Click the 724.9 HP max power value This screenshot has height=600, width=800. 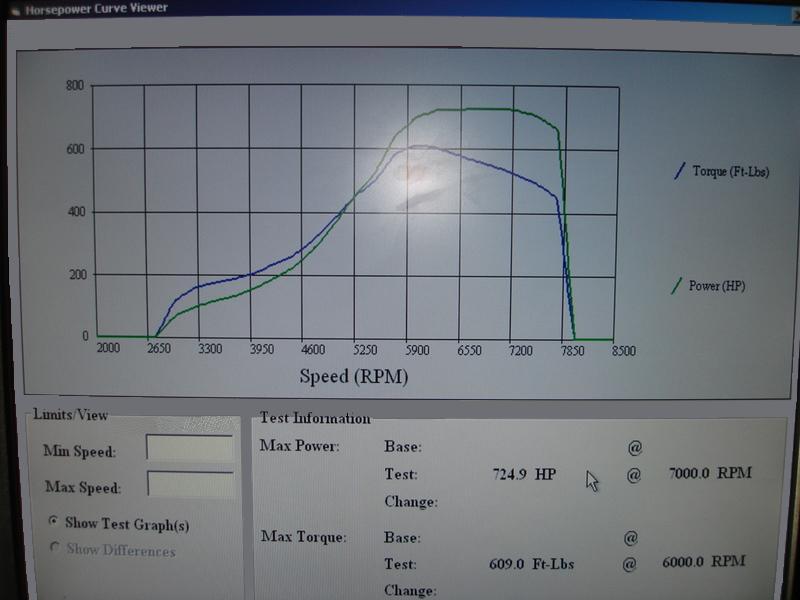pos(524,473)
